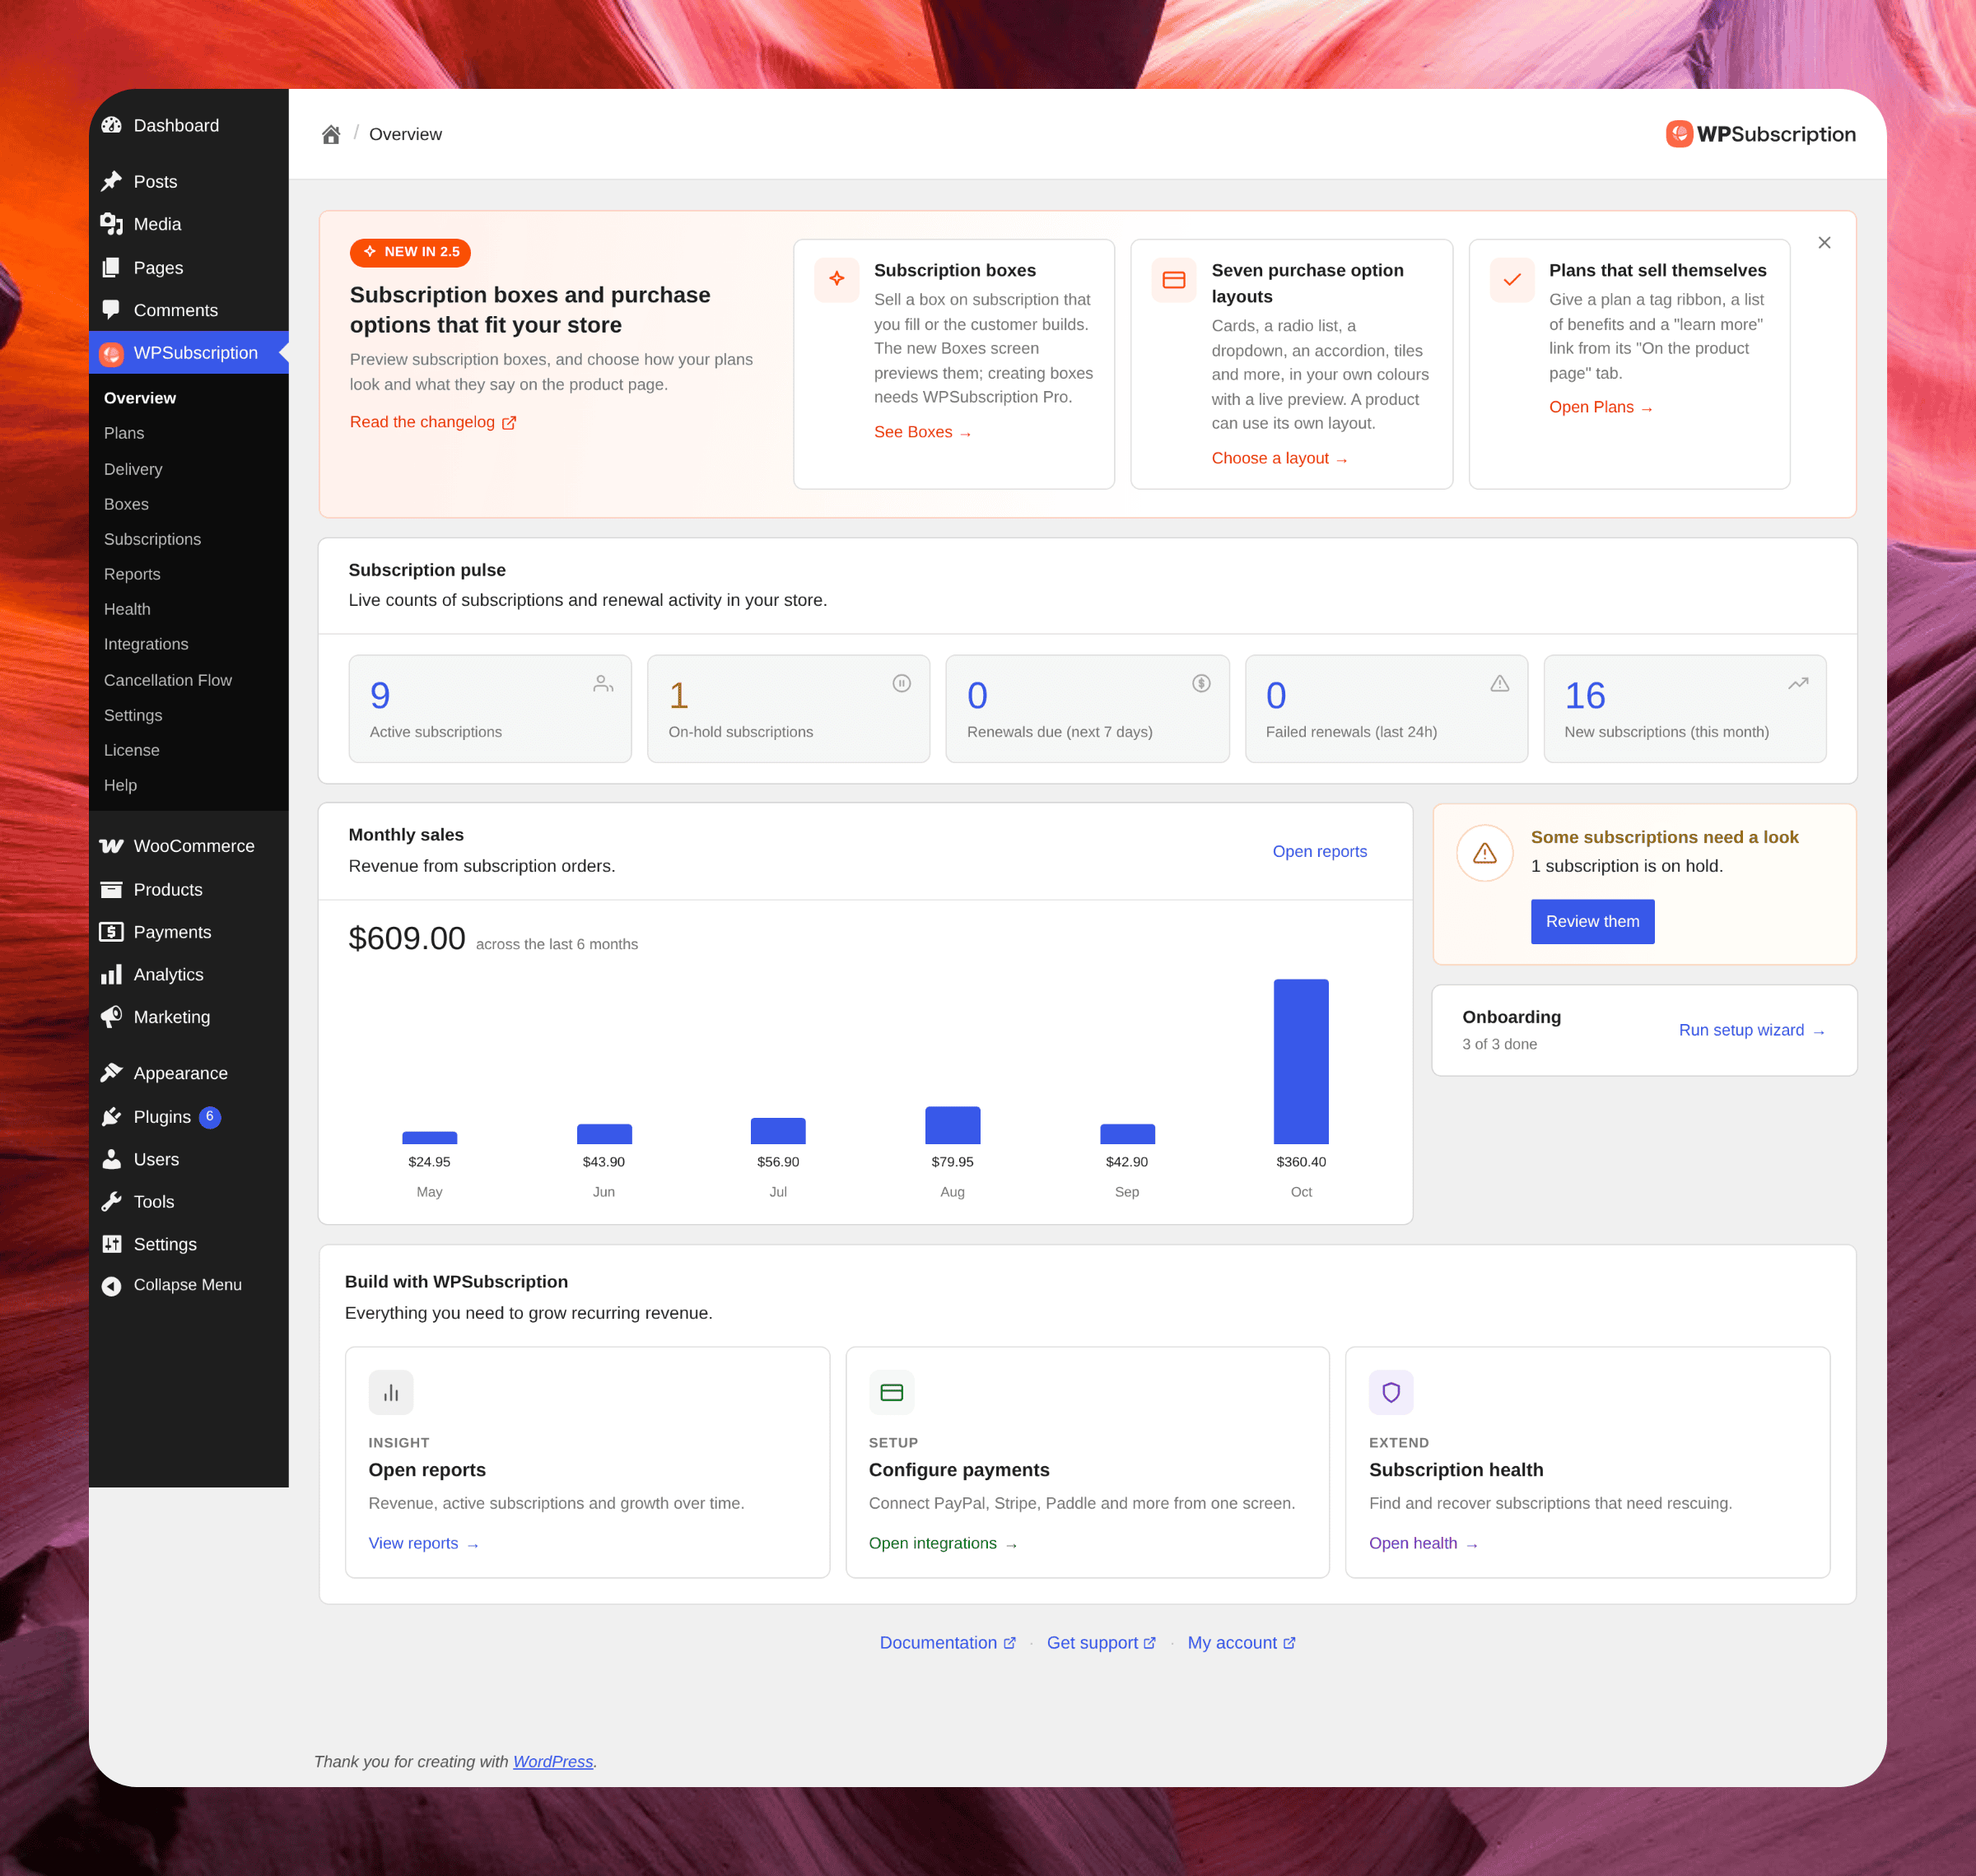Follow the Open integrations link

(943, 1543)
